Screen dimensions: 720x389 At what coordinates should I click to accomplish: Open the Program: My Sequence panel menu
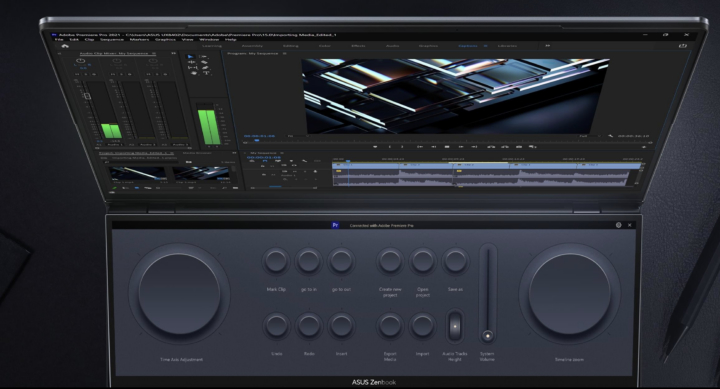284,53
